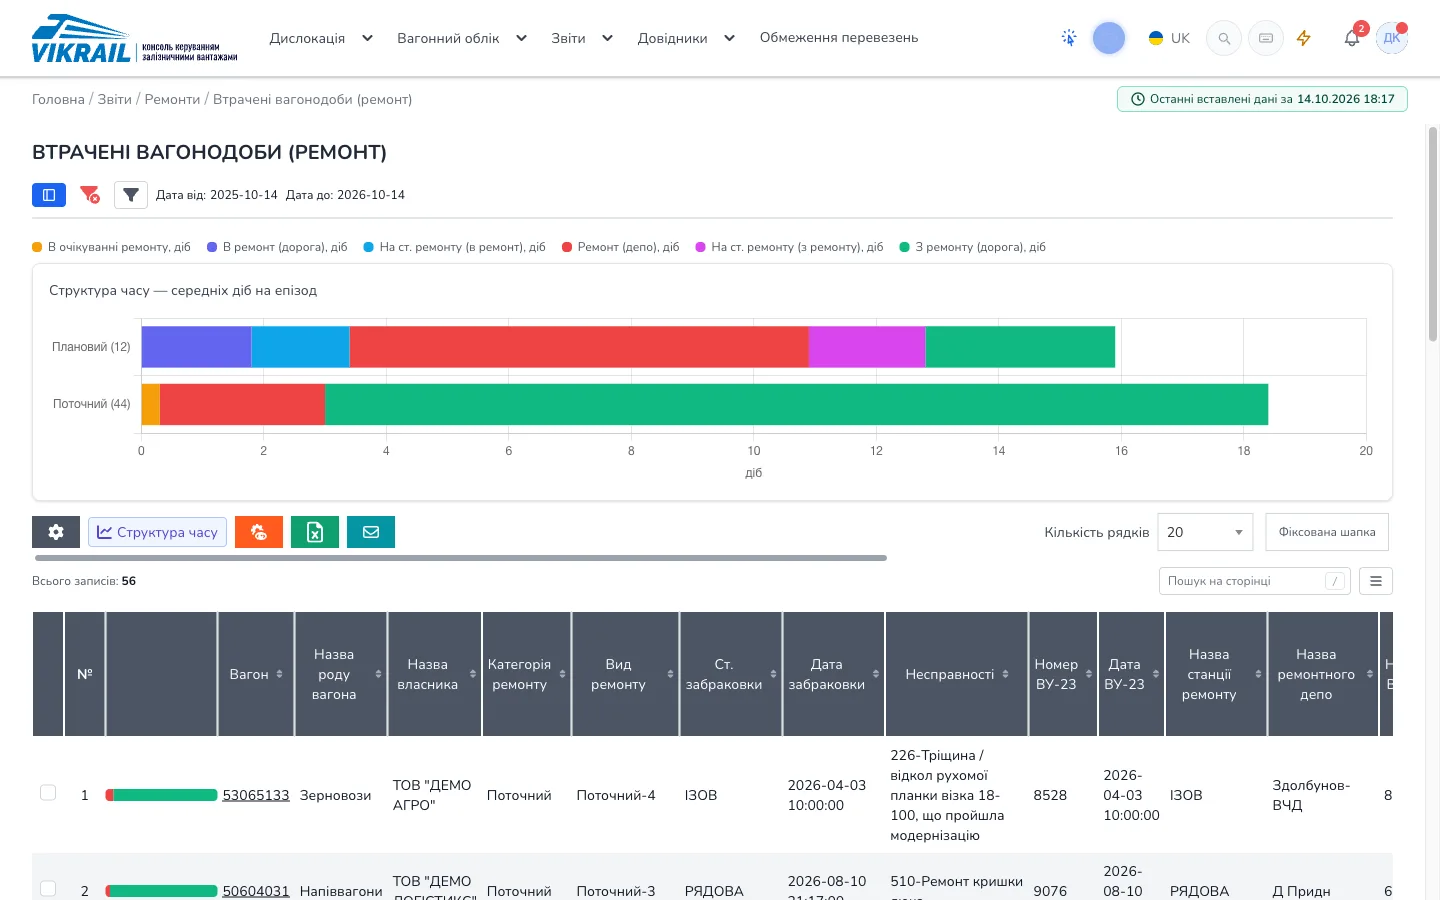The image size is (1440, 900).
Task: Open the hamburger menu next to page search
Action: coord(1376,581)
